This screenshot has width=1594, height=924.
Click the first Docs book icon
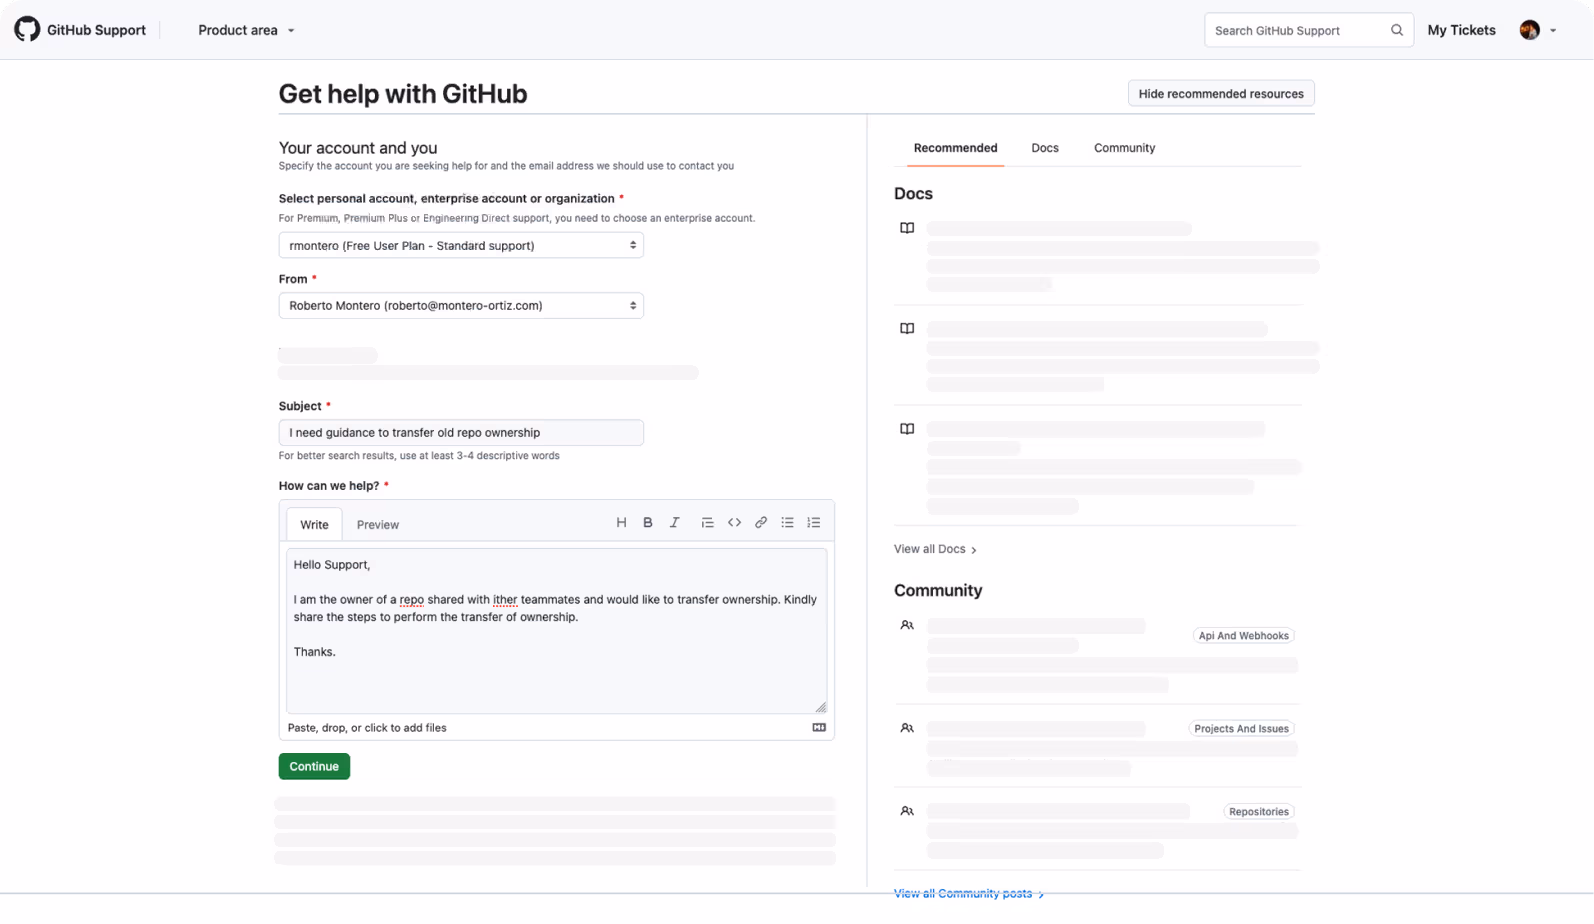[x=907, y=228]
